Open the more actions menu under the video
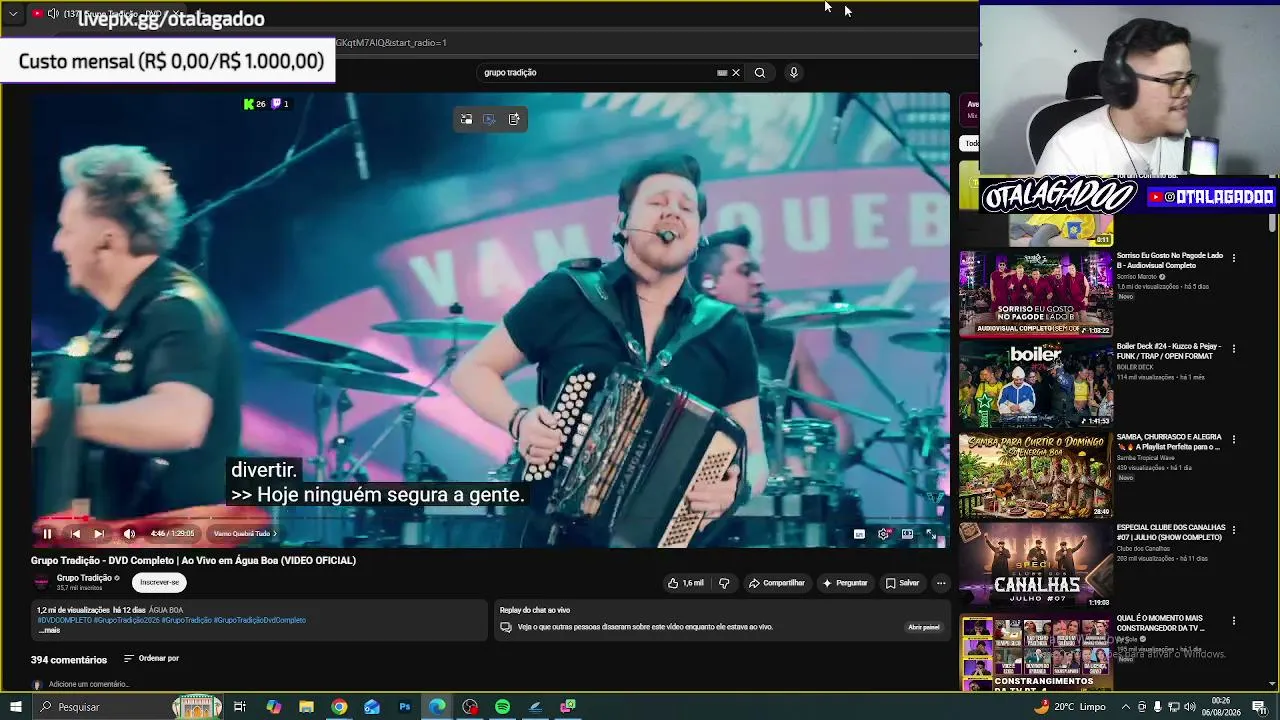 pos(941,583)
